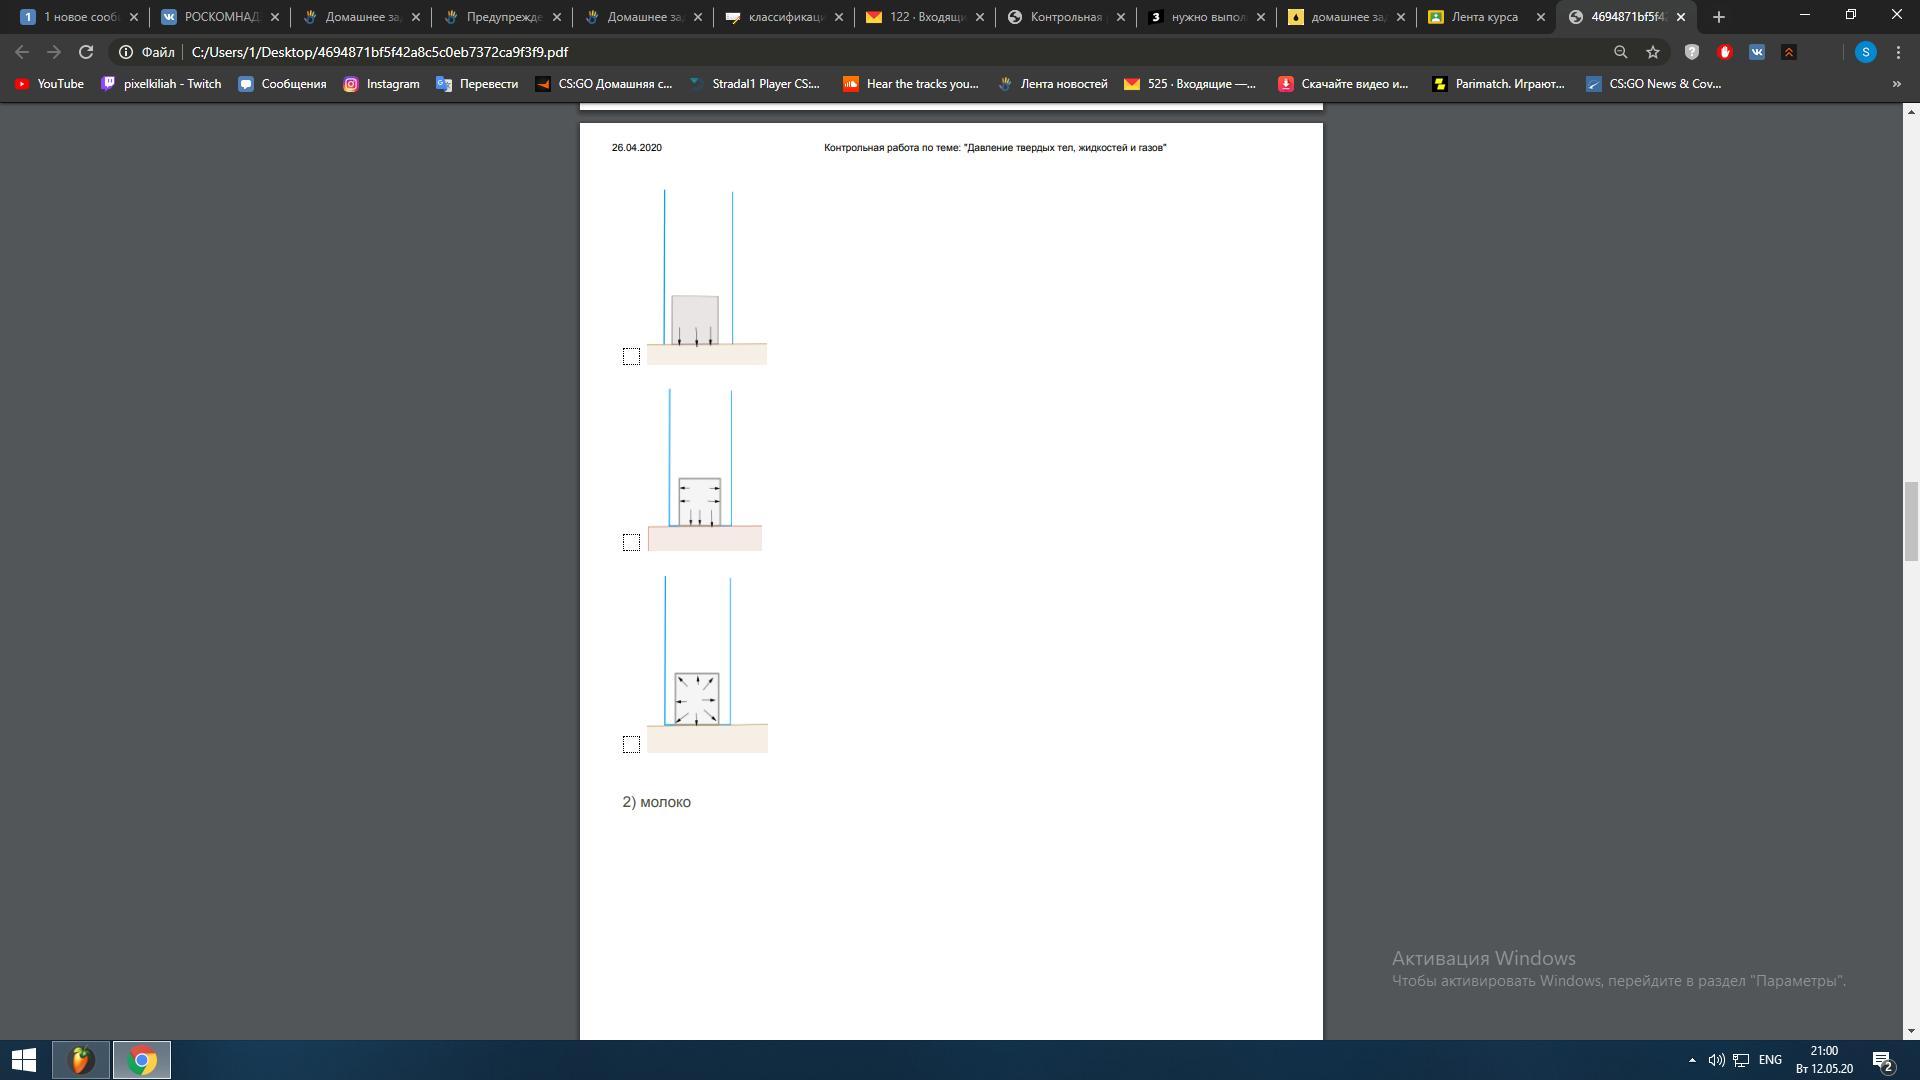
Task: Switch to the "Лента курса" tab
Action: click(x=1484, y=17)
